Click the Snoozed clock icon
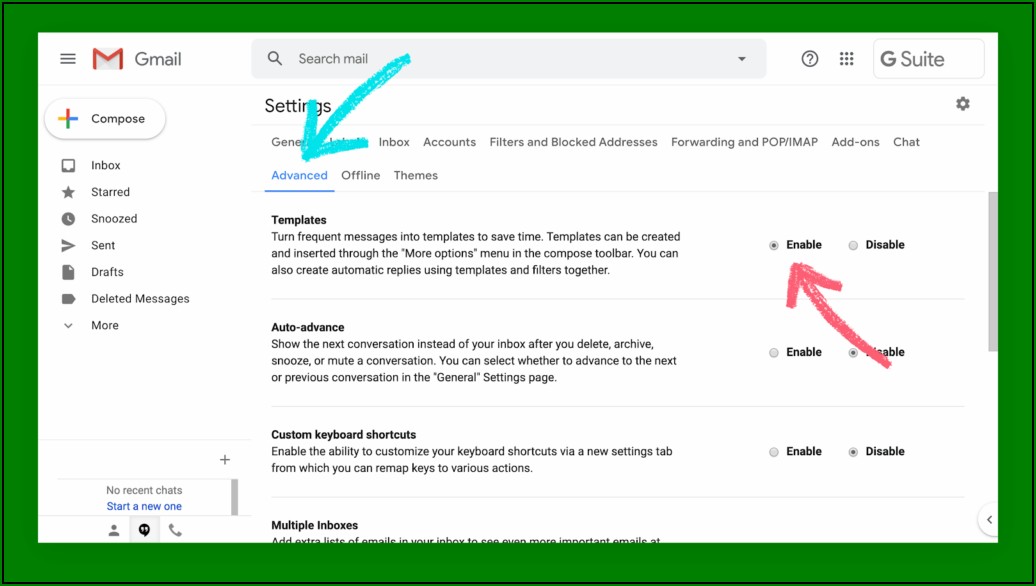The width and height of the screenshot is (1036, 586). click(68, 219)
